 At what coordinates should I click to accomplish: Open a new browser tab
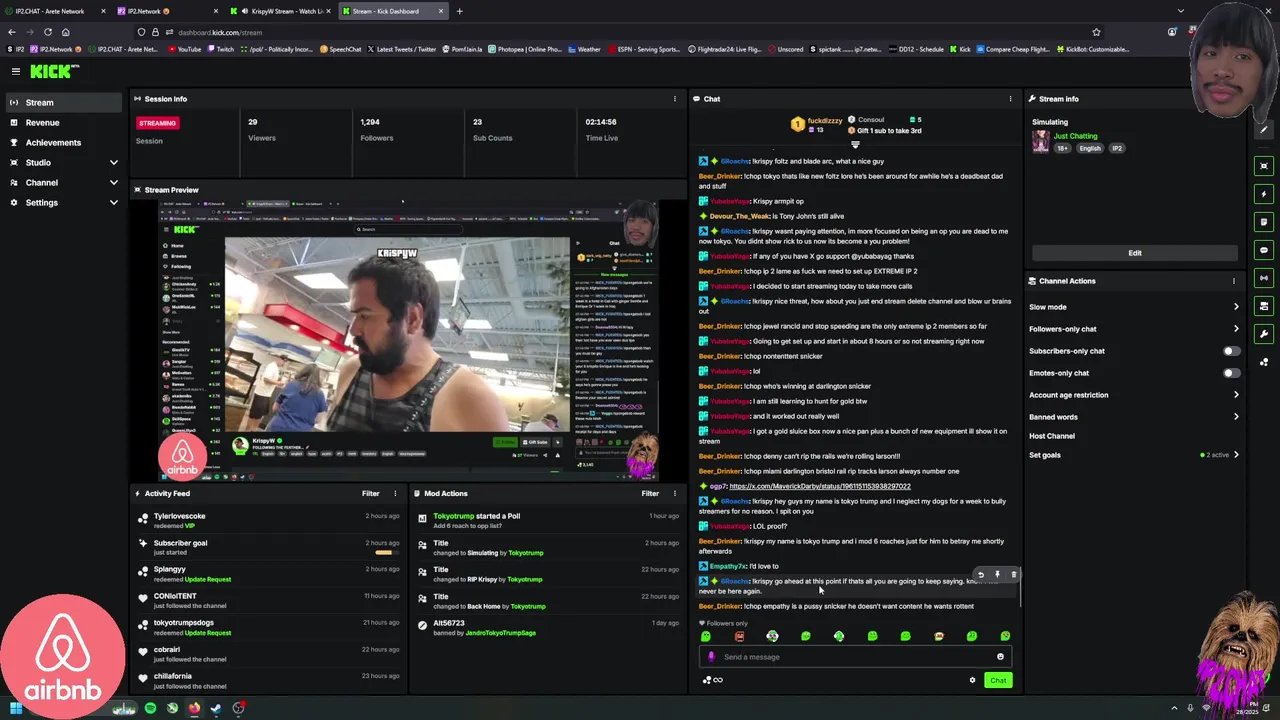click(x=459, y=11)
